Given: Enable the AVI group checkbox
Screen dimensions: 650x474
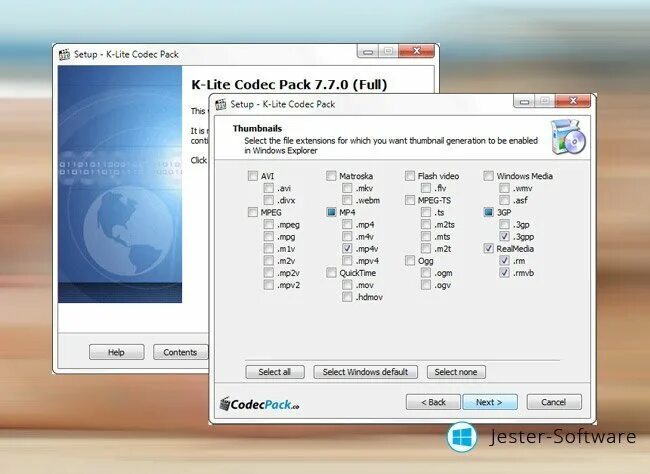Looking at the screenshot, I should click(x=252, y=176).
